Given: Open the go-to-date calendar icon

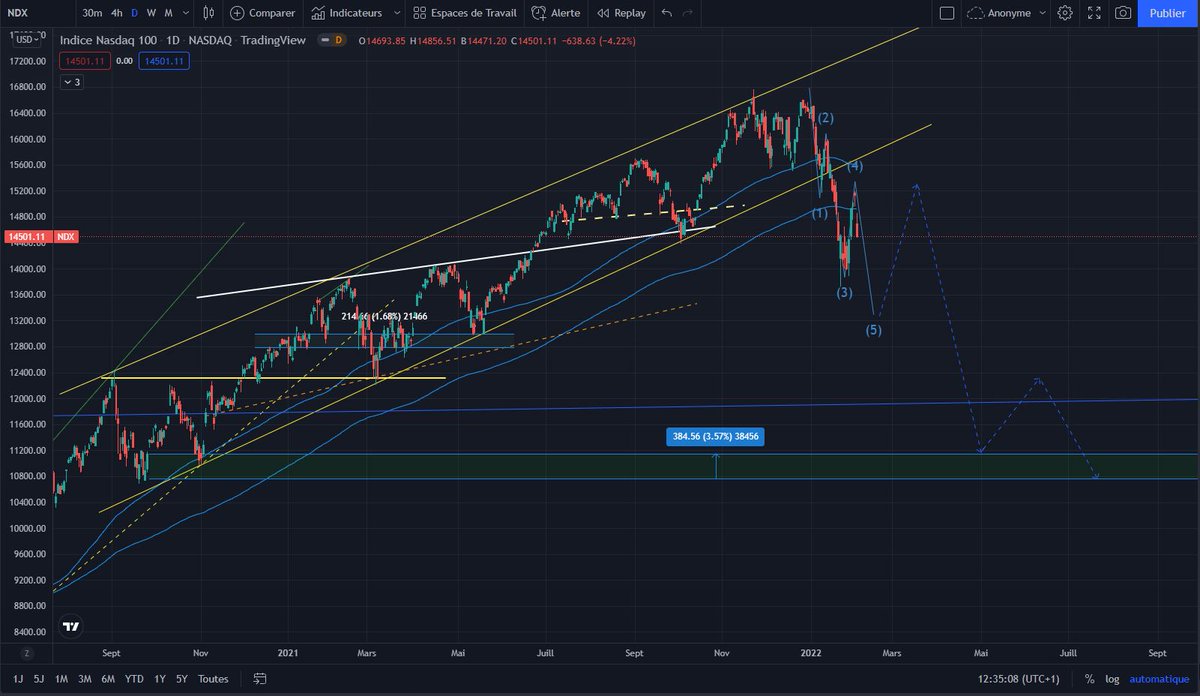Looking at the screenshot, I should click(x=259, y=679).
